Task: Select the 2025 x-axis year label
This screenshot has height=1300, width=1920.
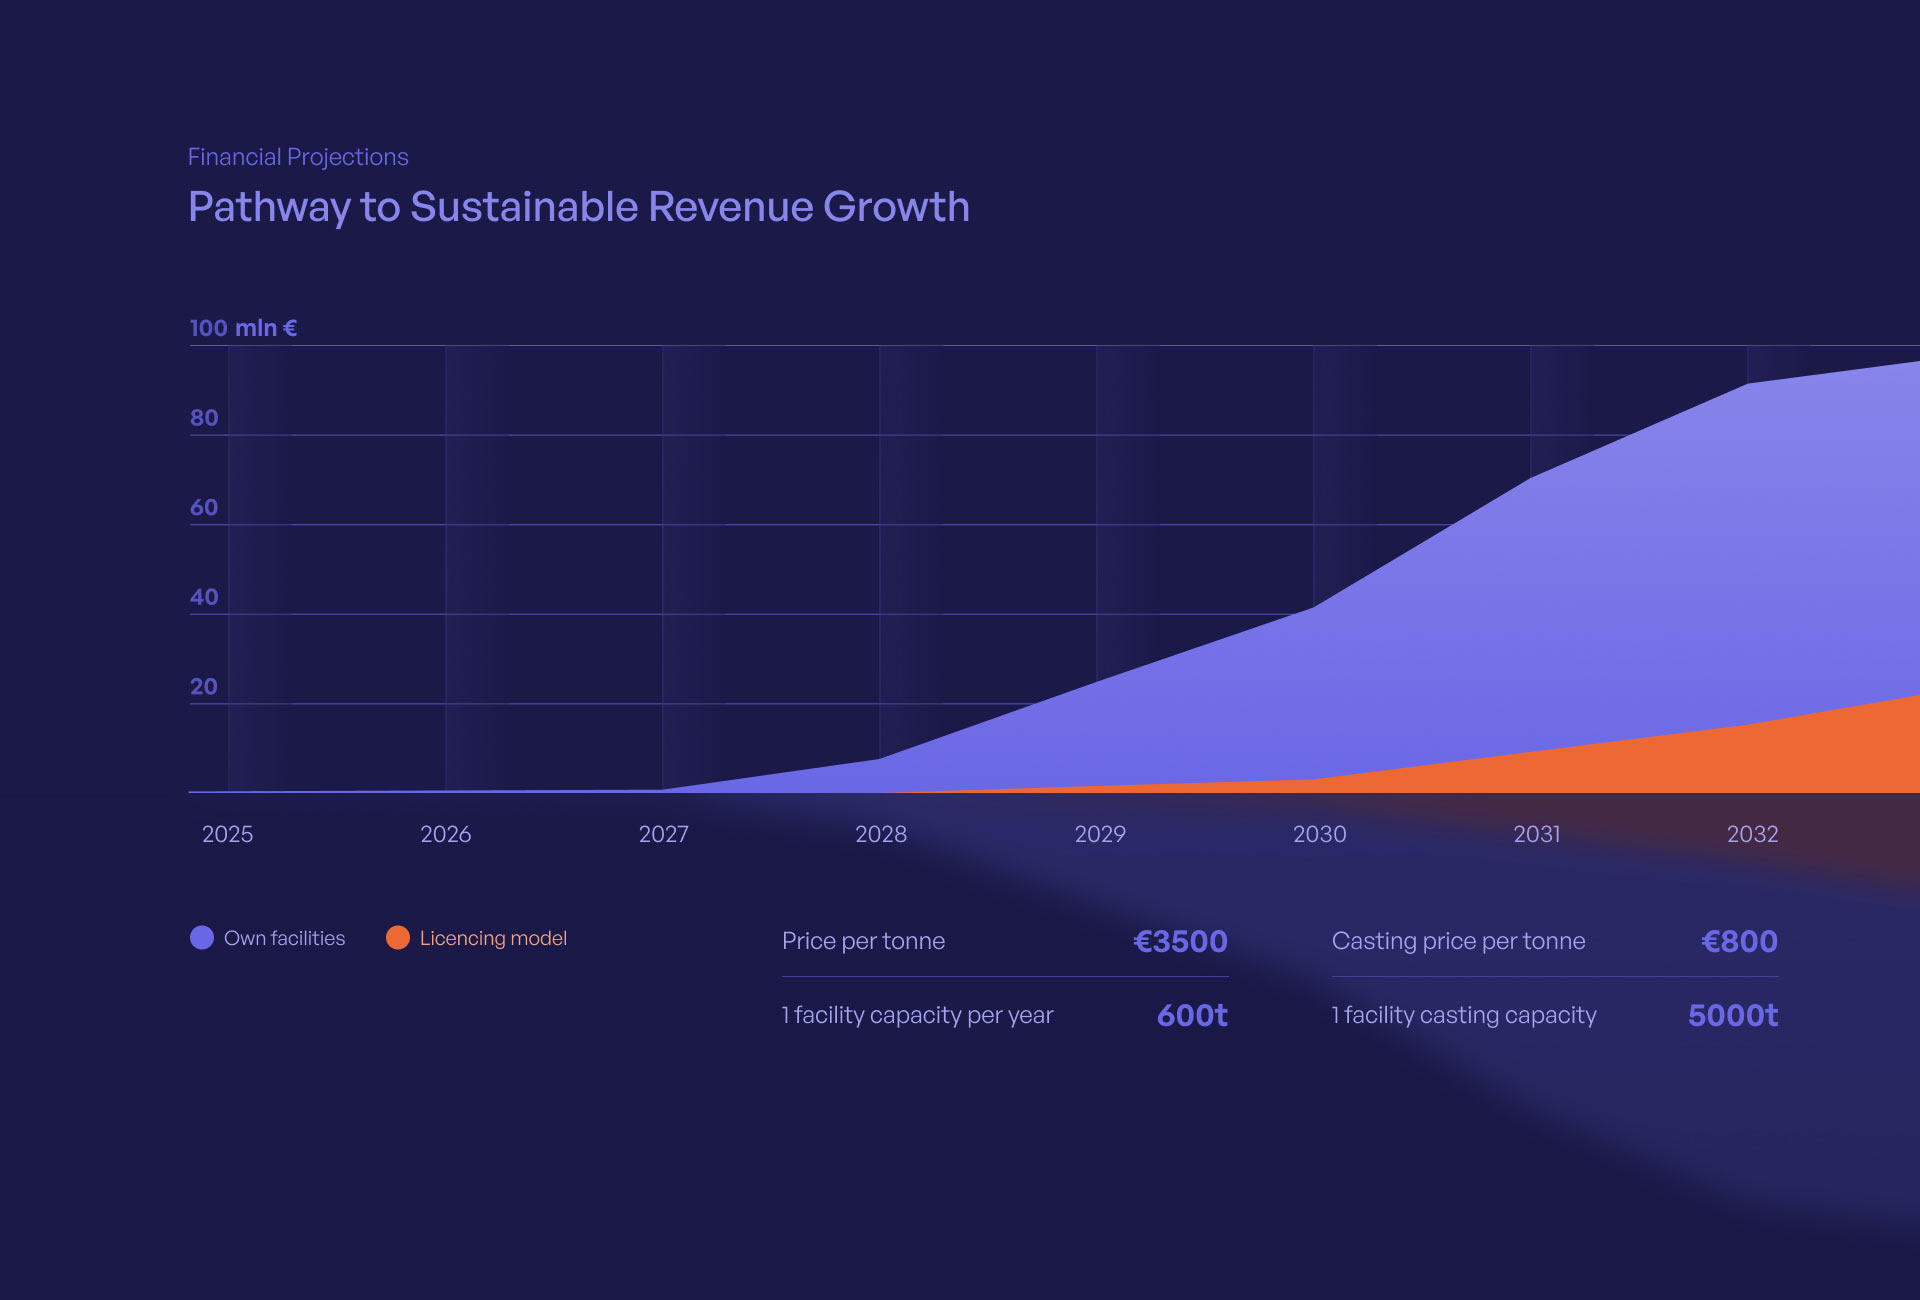Action: [227, 834]
